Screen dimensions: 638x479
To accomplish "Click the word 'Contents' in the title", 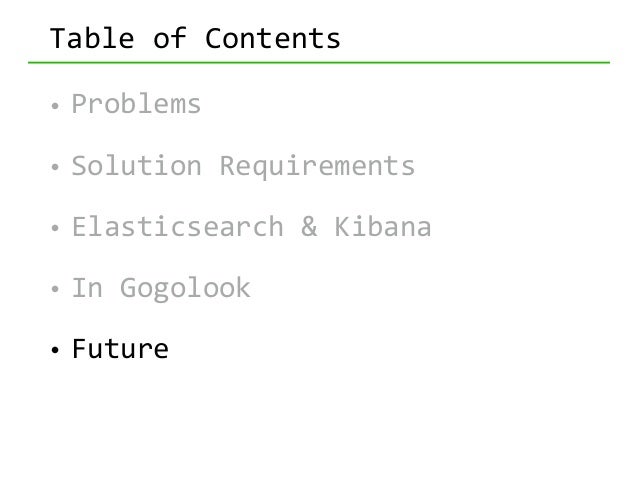I will pos(273,39).
